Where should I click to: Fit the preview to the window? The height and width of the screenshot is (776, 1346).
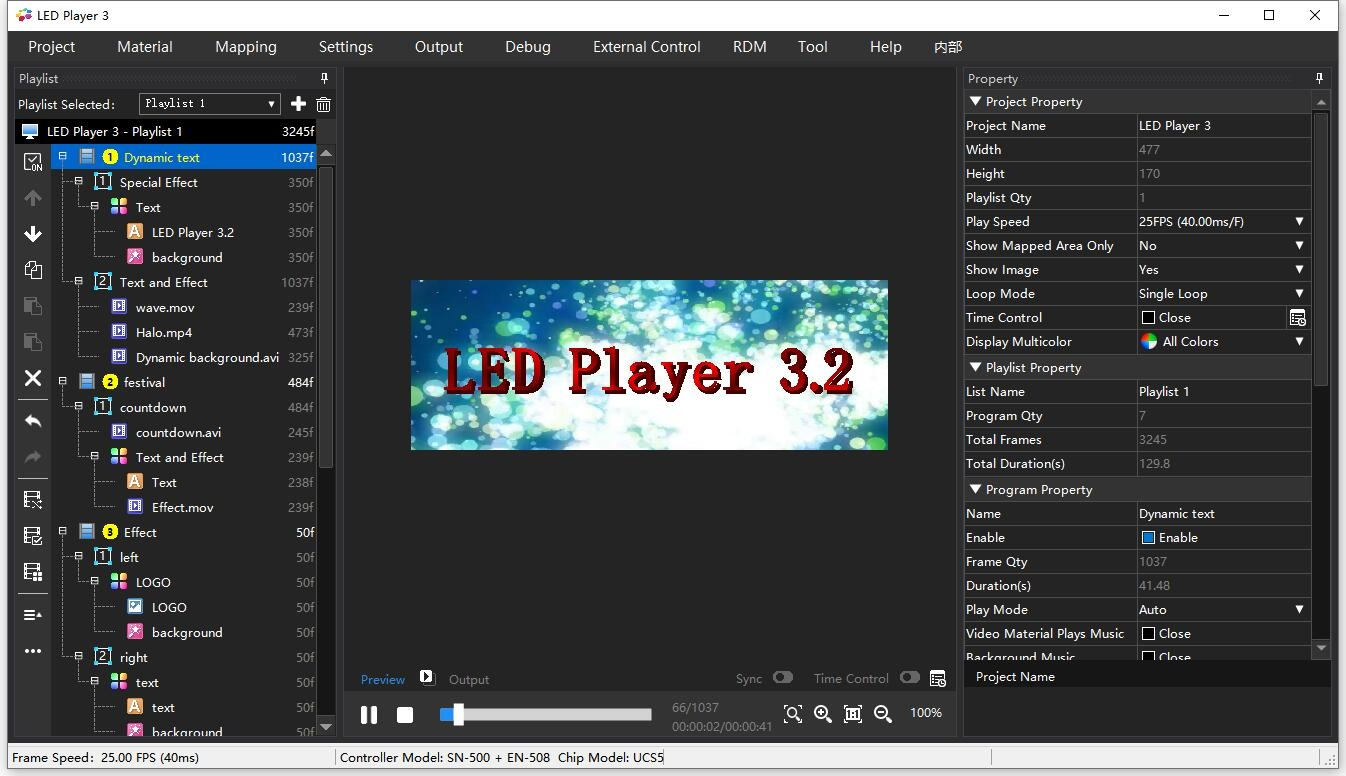point(793,713)
